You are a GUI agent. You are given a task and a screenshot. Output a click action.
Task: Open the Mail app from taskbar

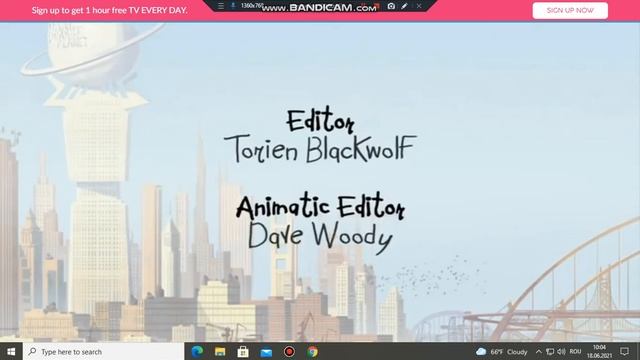[266, 351]
